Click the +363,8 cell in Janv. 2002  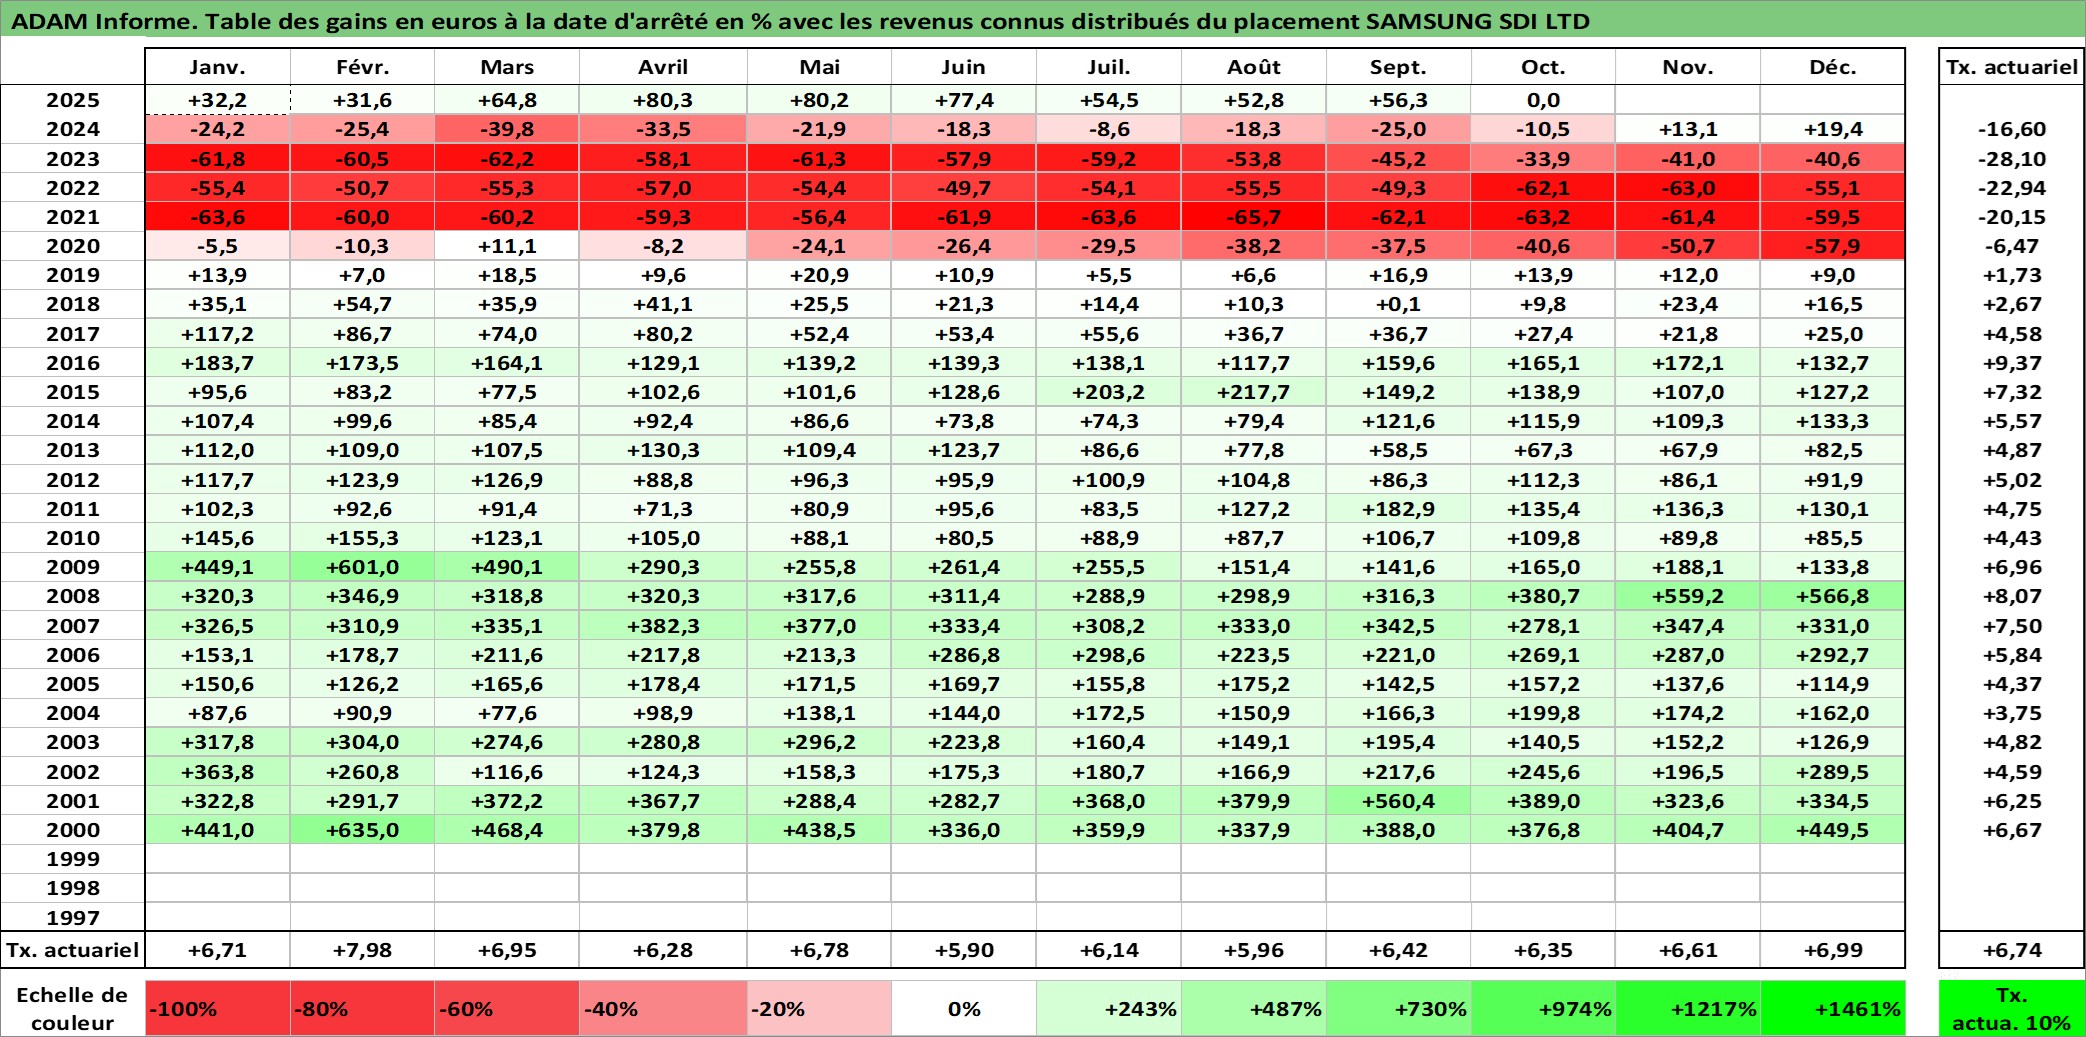[x=218, y=772]
